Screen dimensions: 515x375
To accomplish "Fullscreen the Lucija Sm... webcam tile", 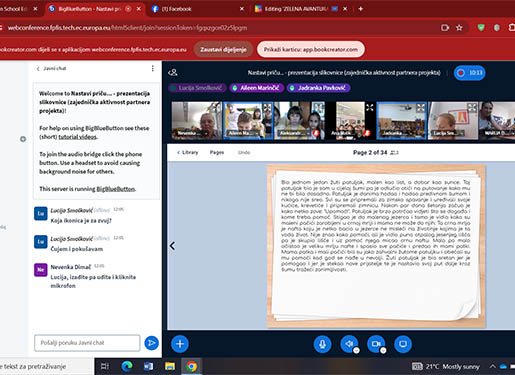I will pyautogui.click(x=472, y=107).
